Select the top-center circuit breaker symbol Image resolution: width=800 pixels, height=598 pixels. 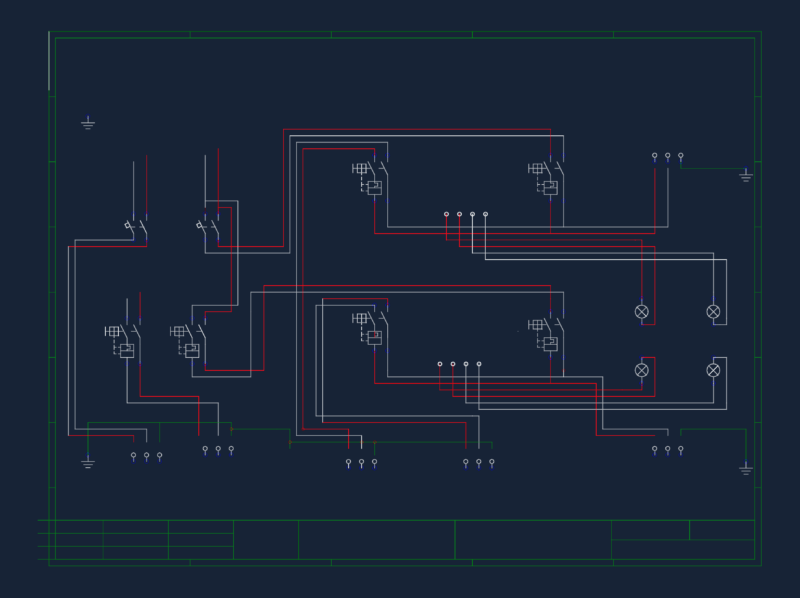pos(370,178)
